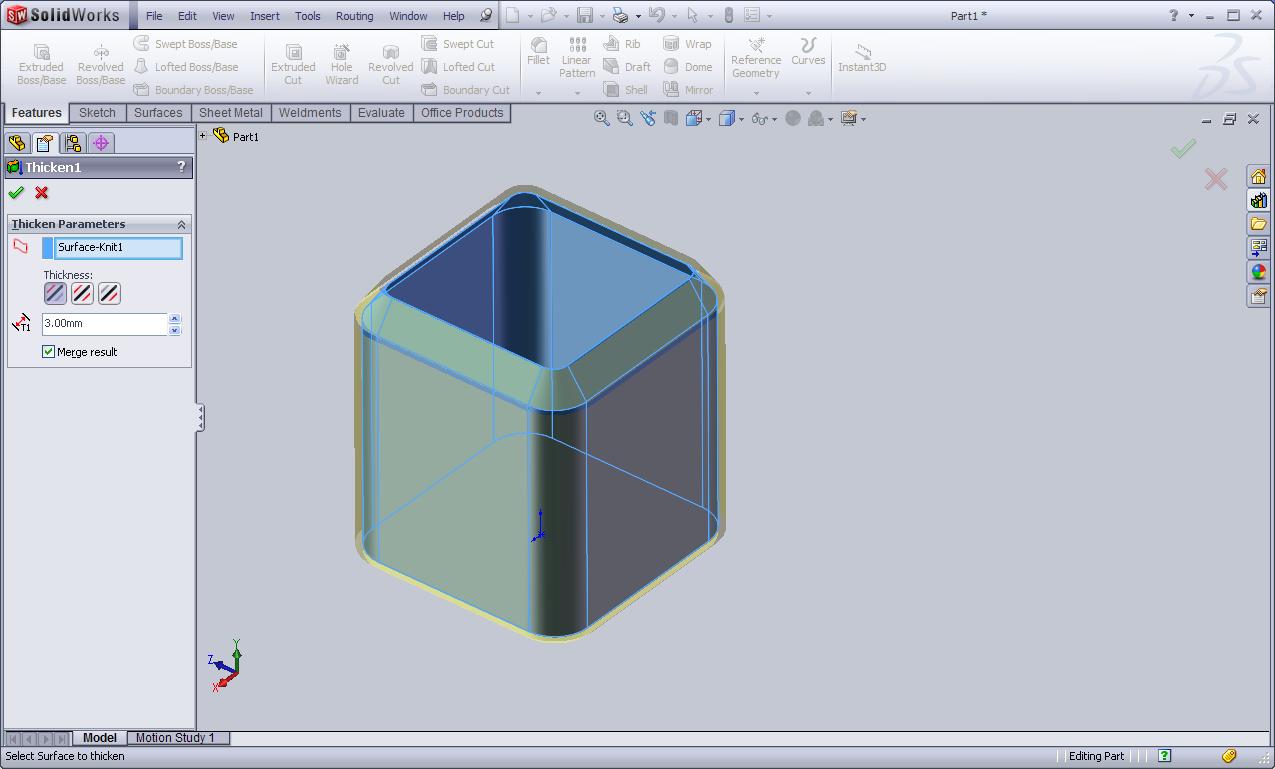Open the Tools menu
Viewport: 1275px width, 769px height.
(x=308, y=16)
